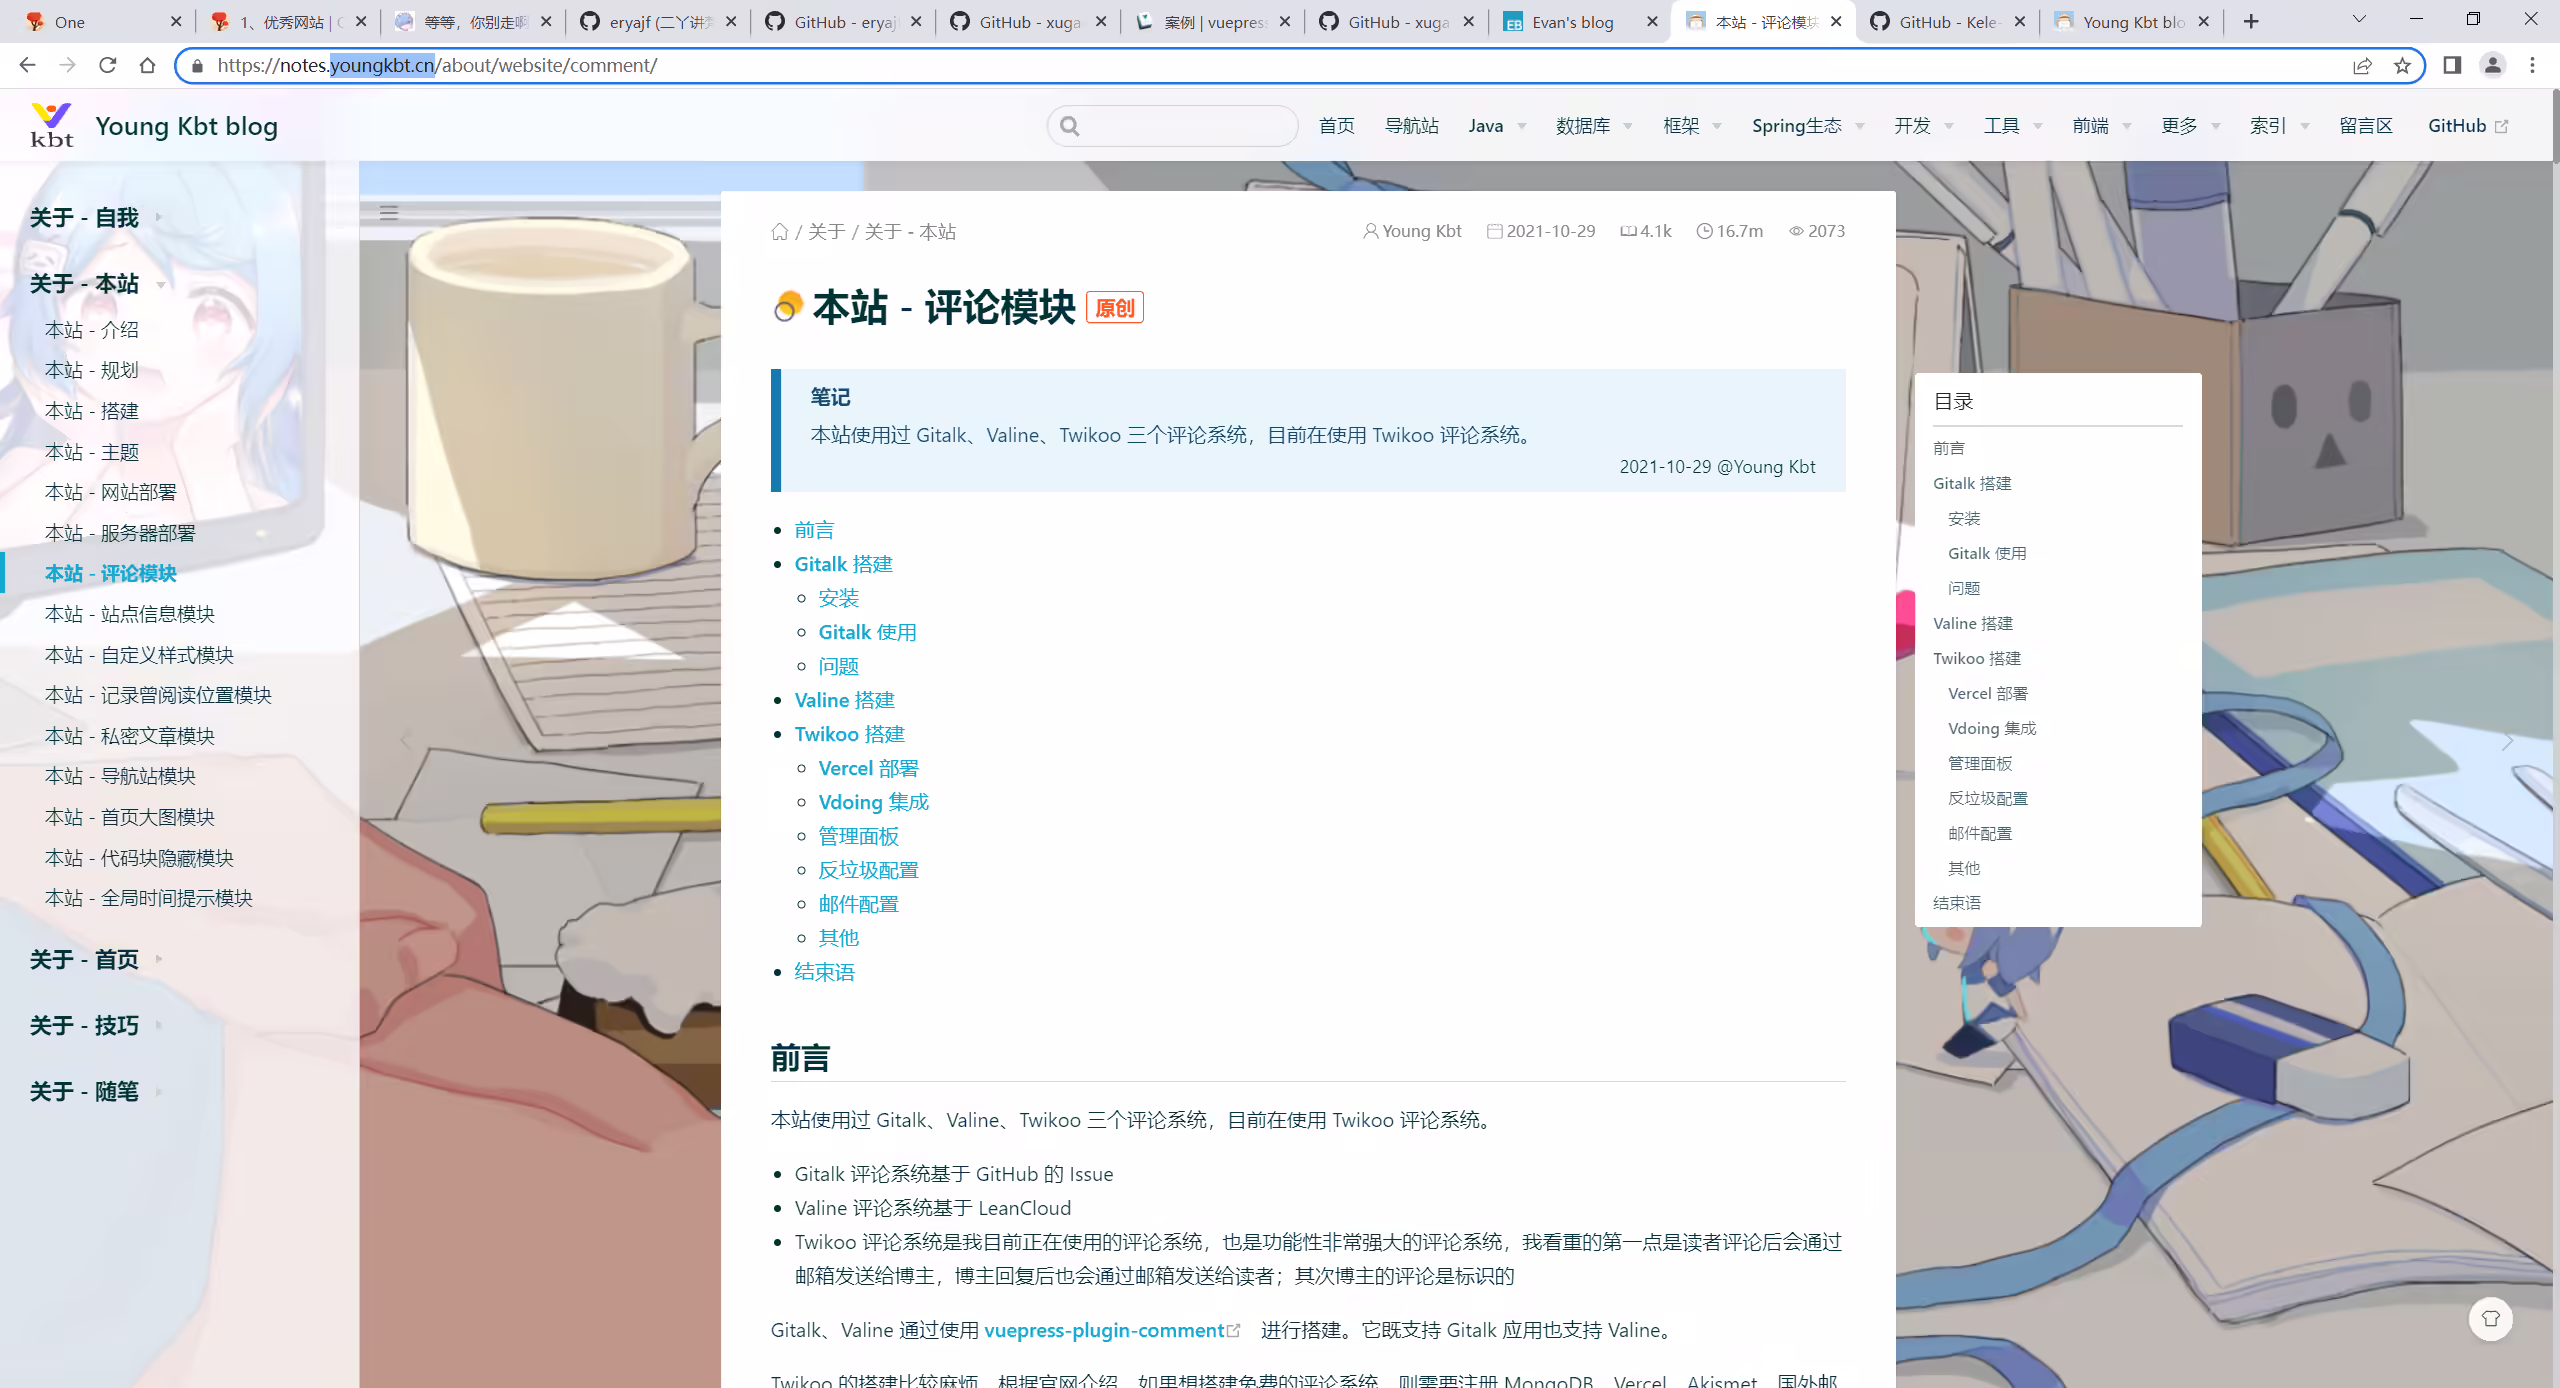Image resolution: width=2560 pixels, height=1388 pixels.
Task: Switch to the GitHub - Kele tab
Action: (1945, 22)
